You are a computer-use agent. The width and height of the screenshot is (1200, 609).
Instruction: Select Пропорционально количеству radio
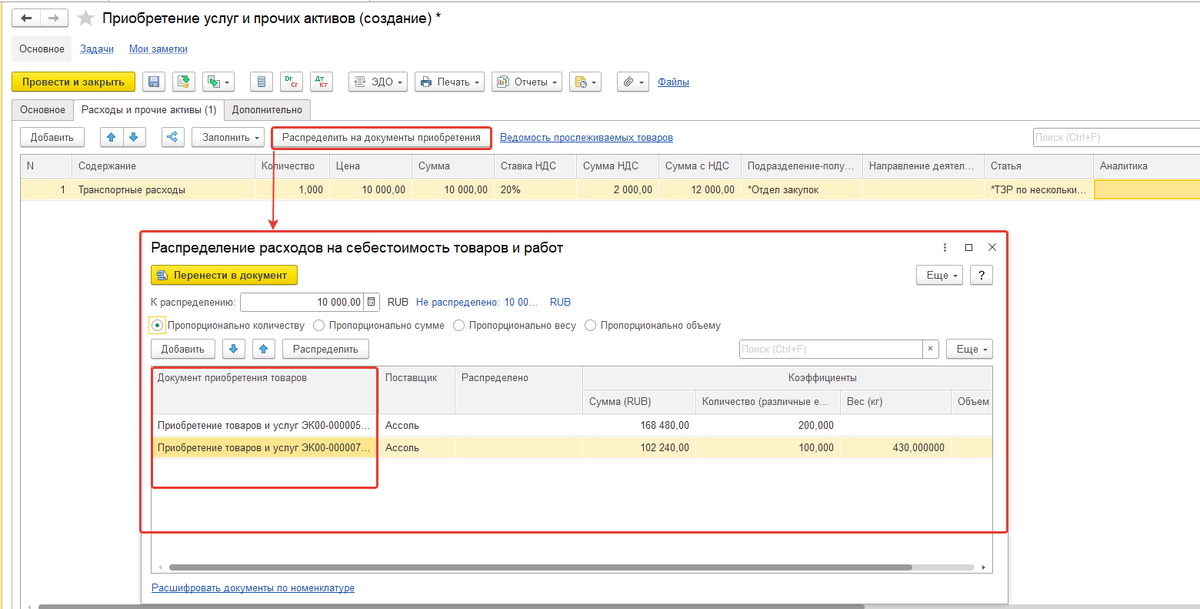coord(157,325)
